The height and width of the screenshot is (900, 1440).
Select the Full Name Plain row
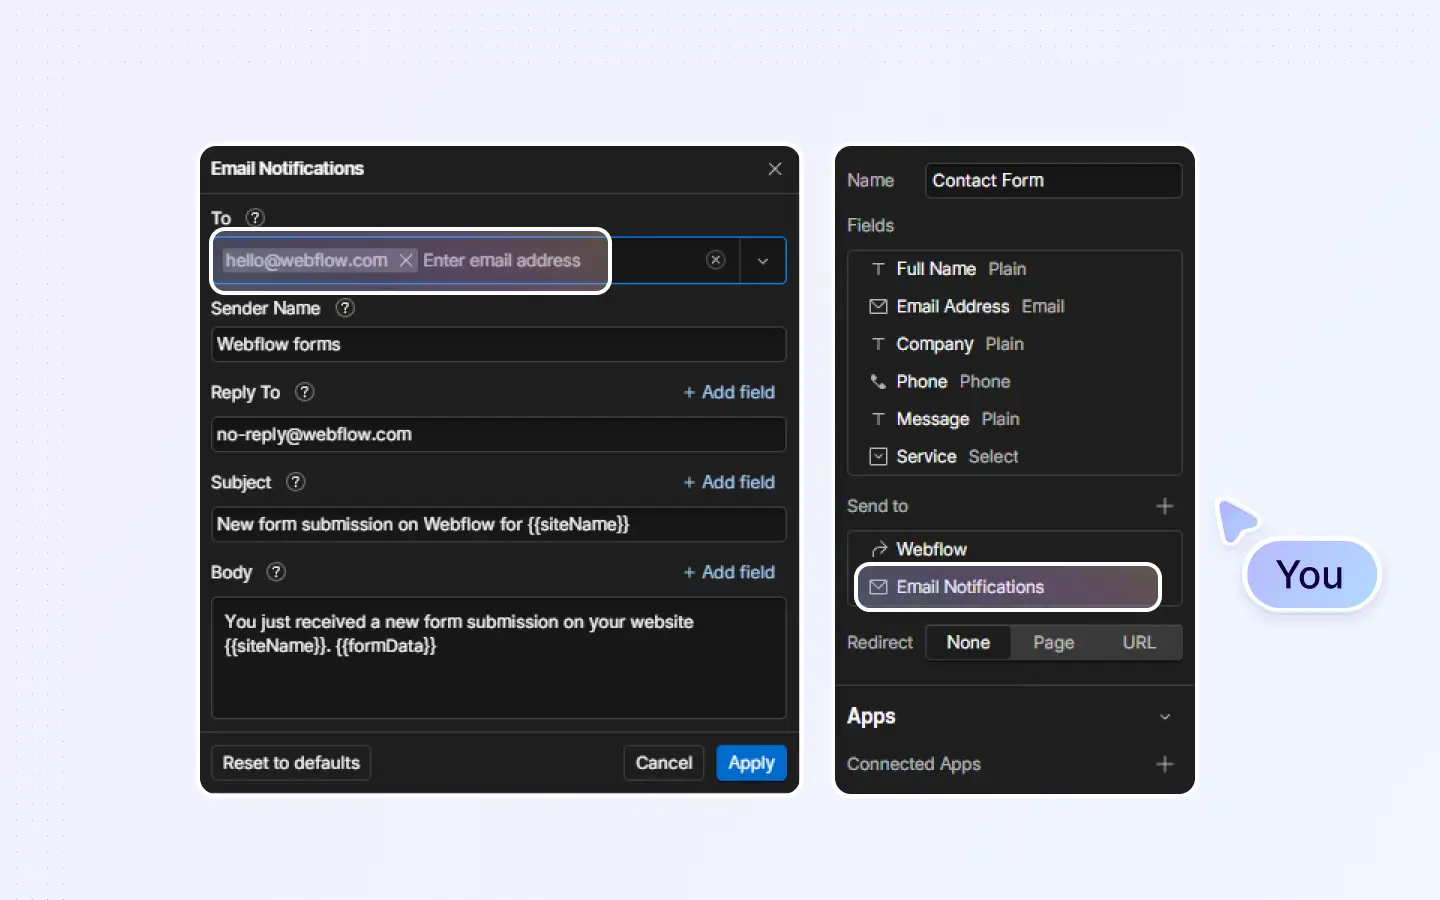1015,269
